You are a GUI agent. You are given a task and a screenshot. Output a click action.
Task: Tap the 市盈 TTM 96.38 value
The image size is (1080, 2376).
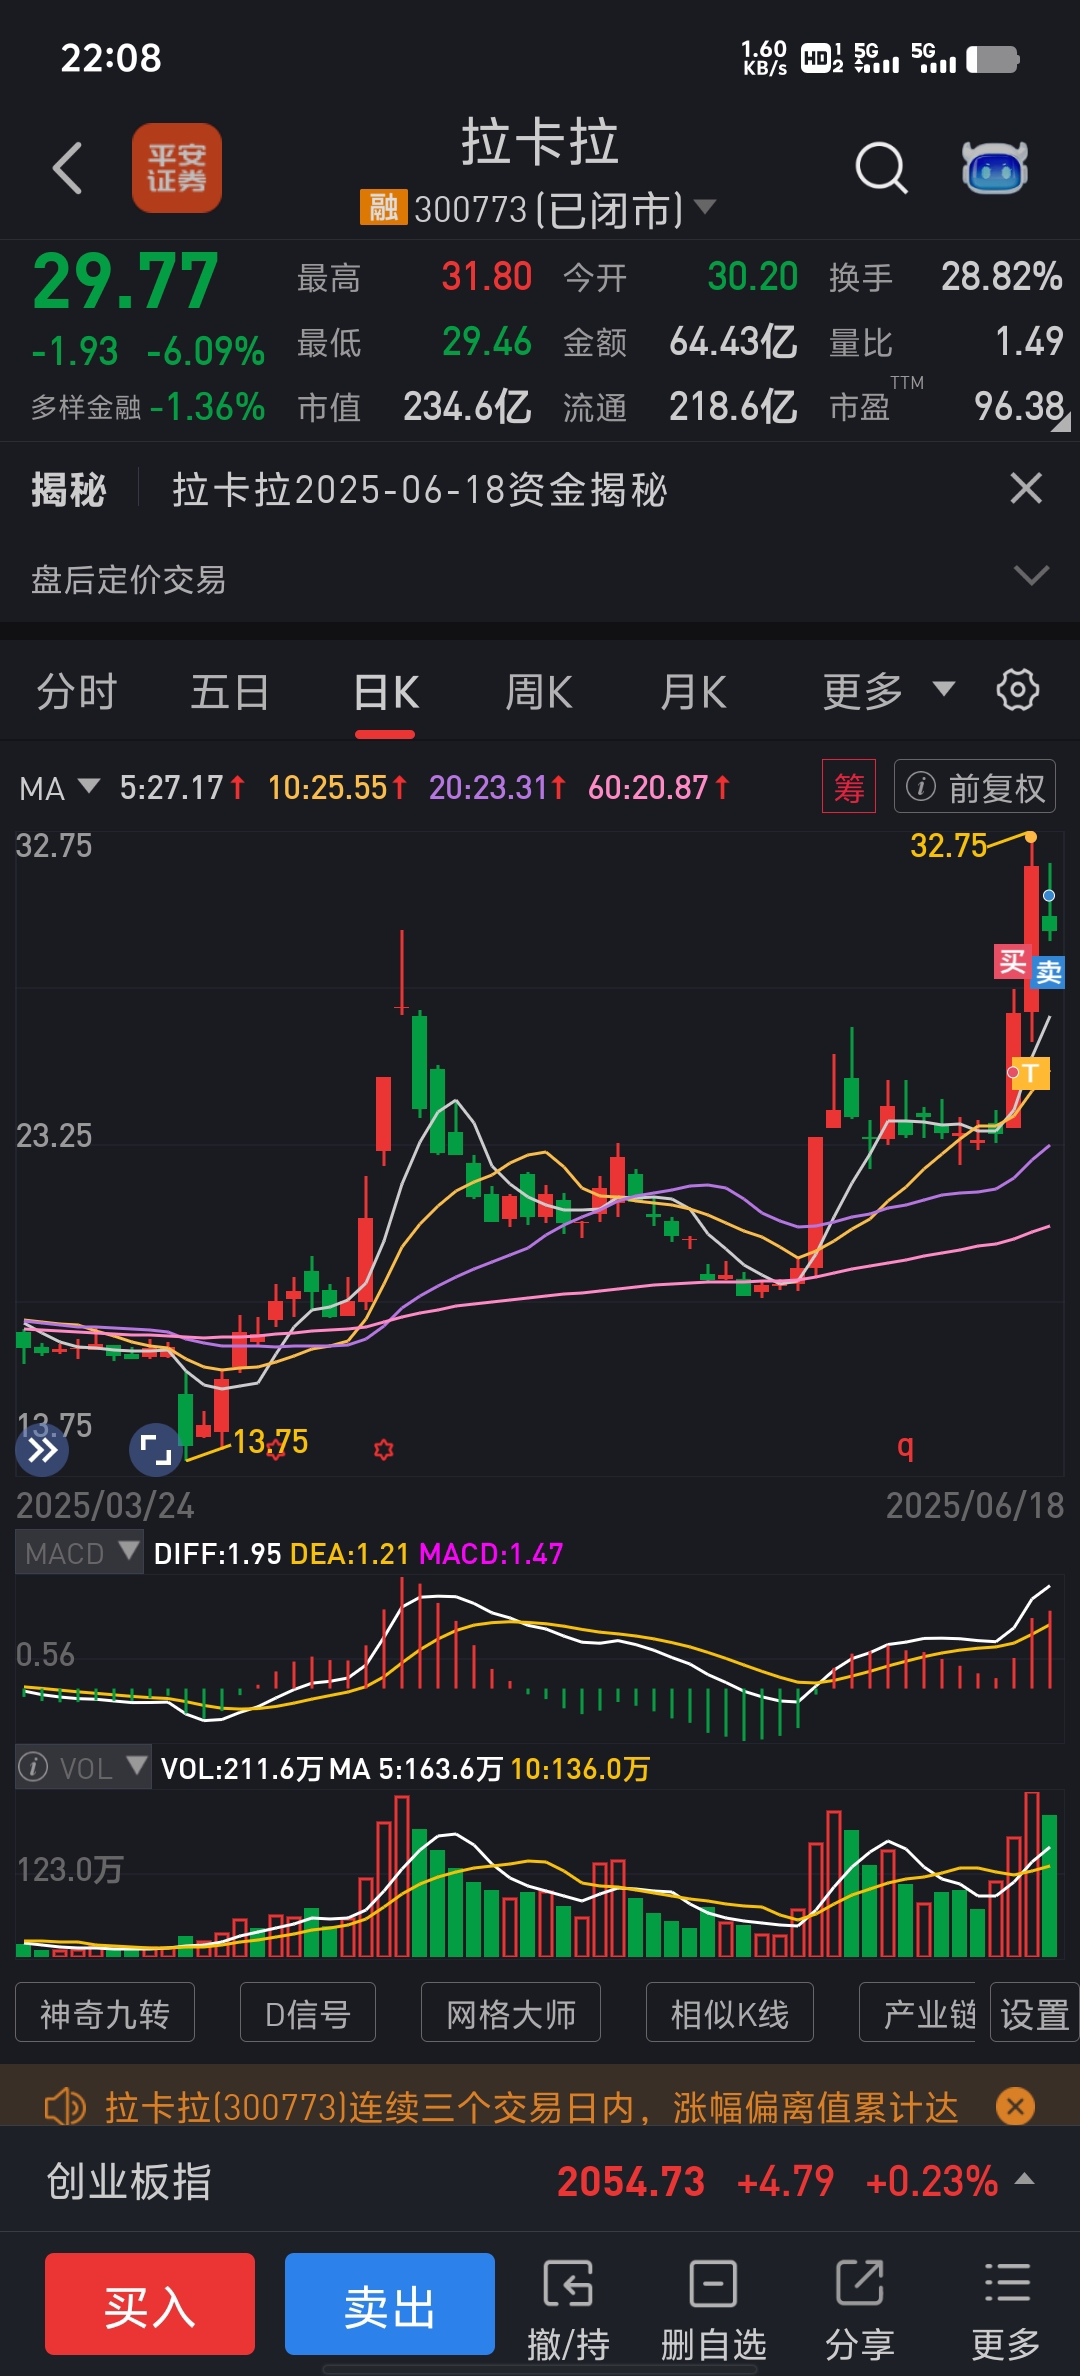[x=1019, y=406]
